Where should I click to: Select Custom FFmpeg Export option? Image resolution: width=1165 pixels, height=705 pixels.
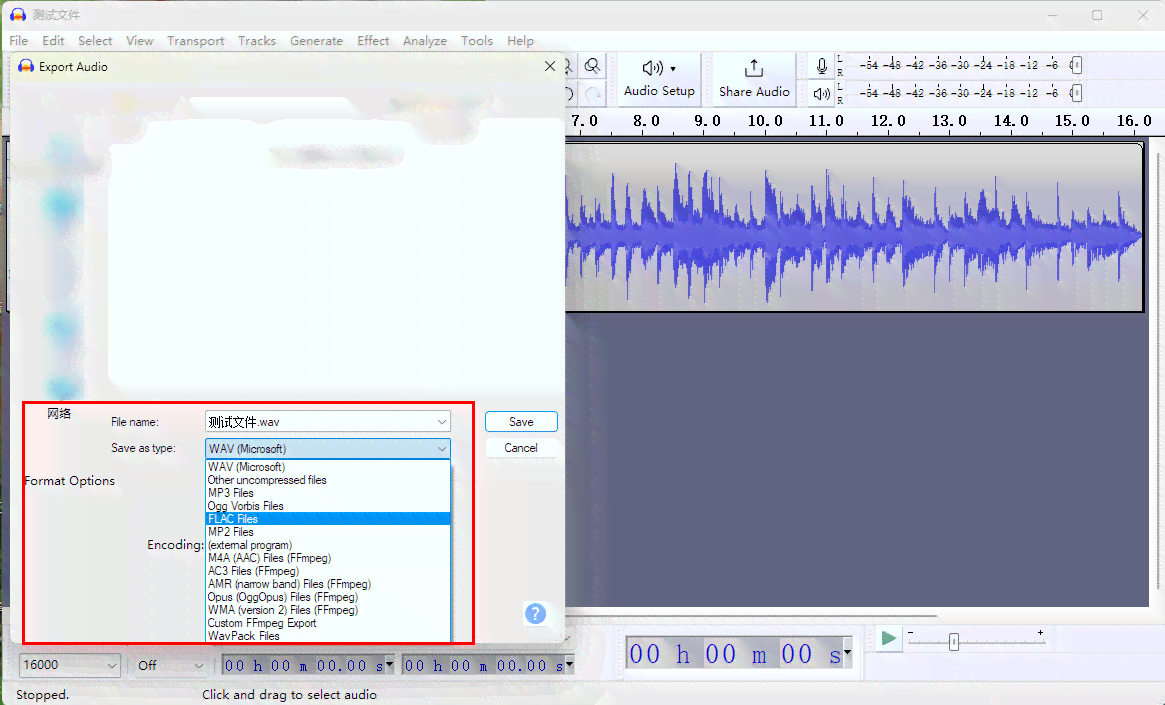[328, 623]
